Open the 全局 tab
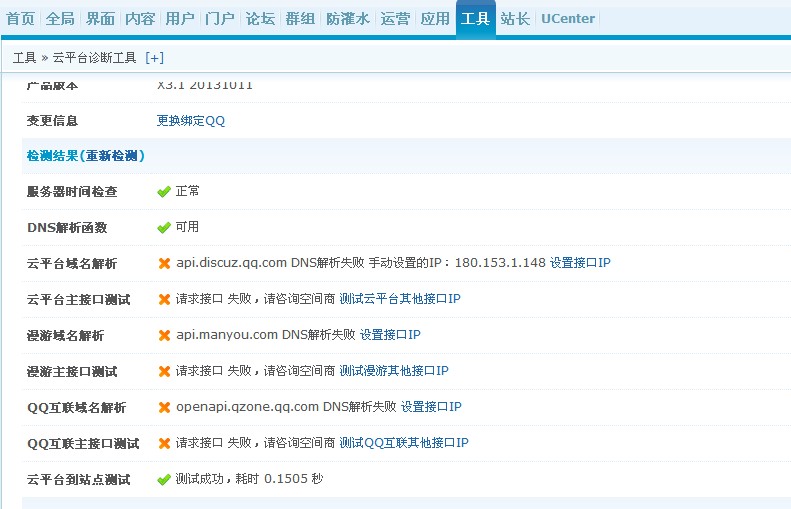 (x=60, y=19)
